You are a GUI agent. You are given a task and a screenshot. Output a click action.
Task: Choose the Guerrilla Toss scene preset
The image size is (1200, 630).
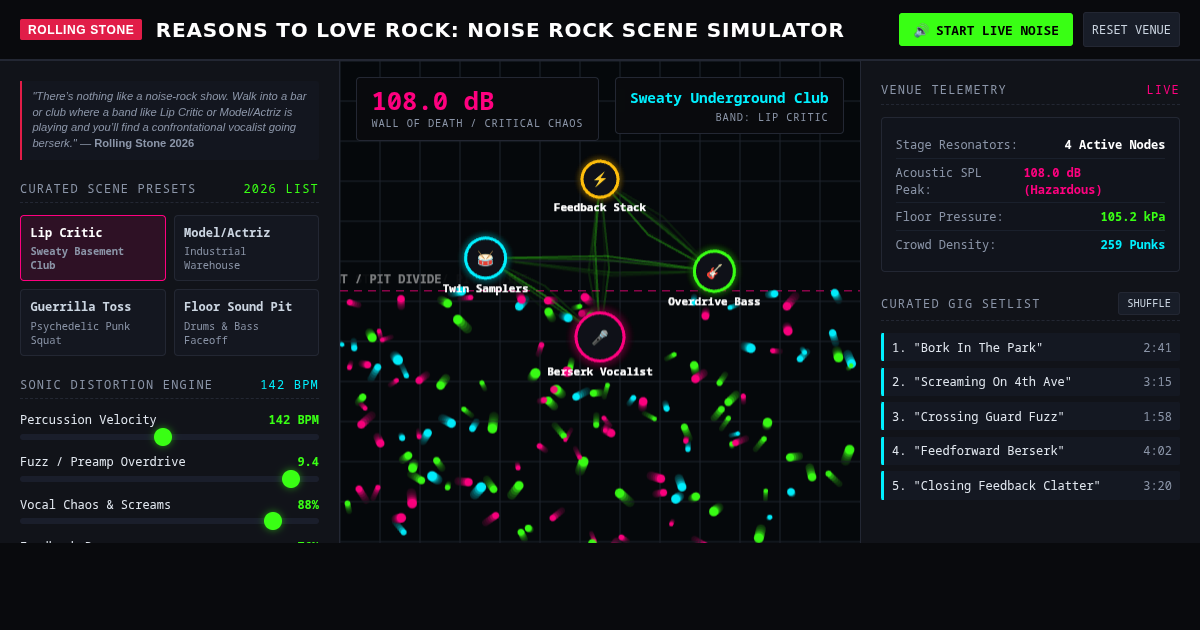[93, 323]
